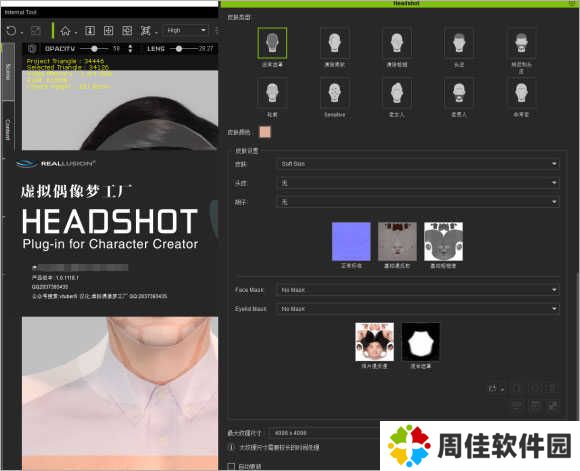580x471 pixels.
Task: Click the grey face diffuse texture thumbnail
Action: pyautogui.click(x=397, y=242)
